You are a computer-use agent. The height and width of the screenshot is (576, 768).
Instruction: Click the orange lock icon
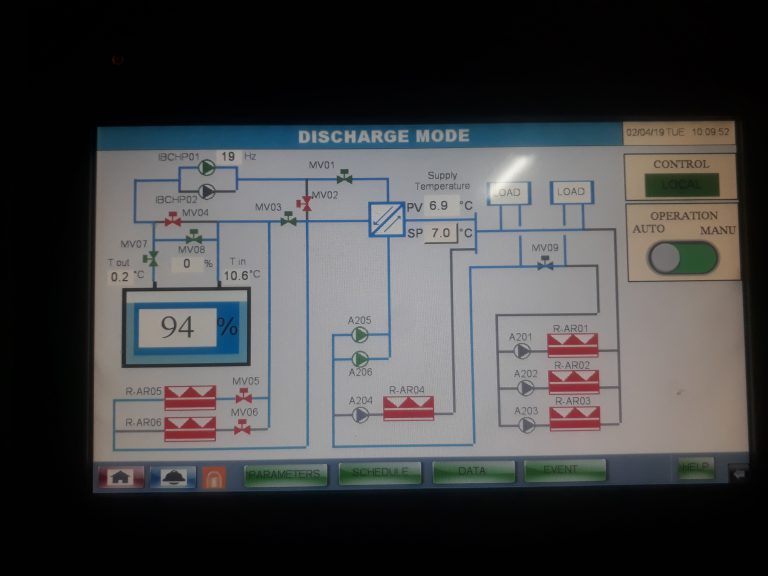pyautogui.click(x=213, y=477)
